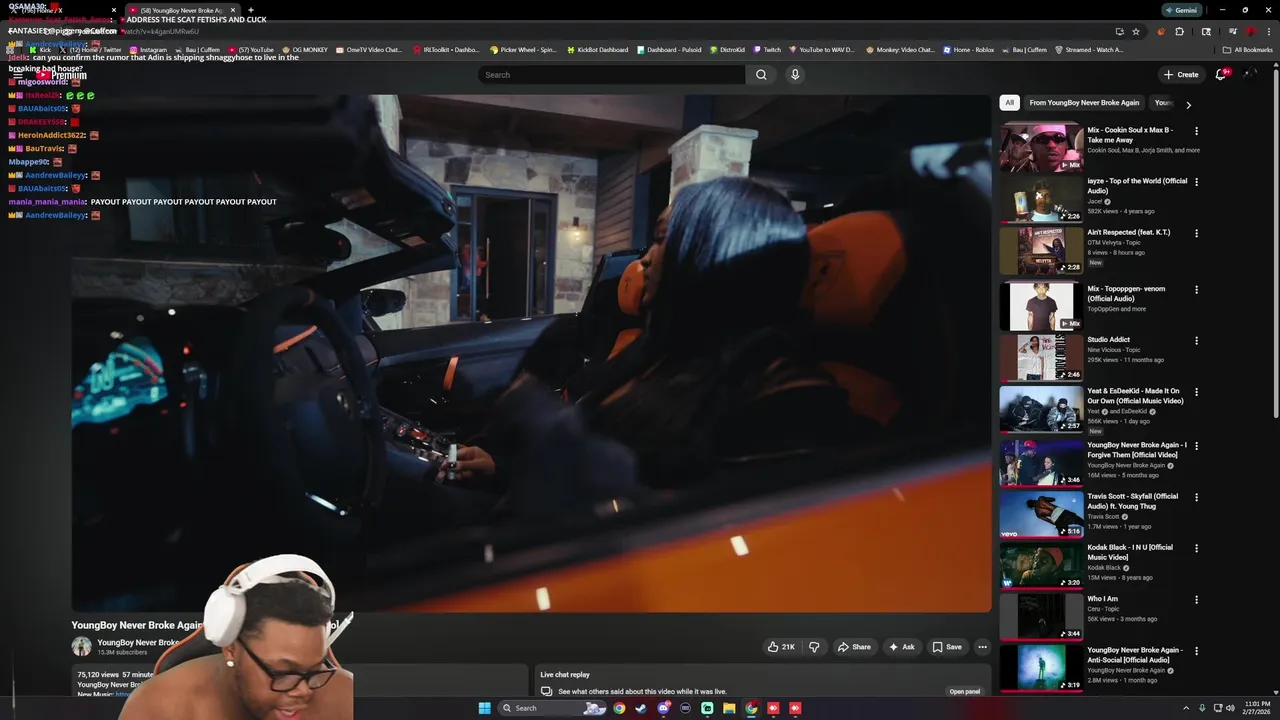The width and height of the screenshot is (1280, 720).
Task: Open Steam from the taskbar
Action: (x=641, y=708)
